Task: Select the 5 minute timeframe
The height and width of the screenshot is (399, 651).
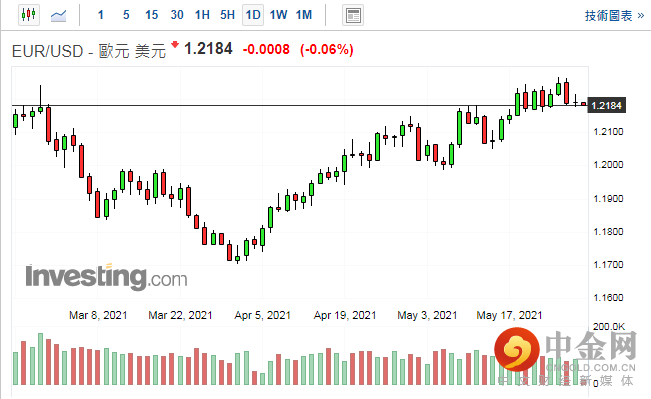Action: click(126, 15)
